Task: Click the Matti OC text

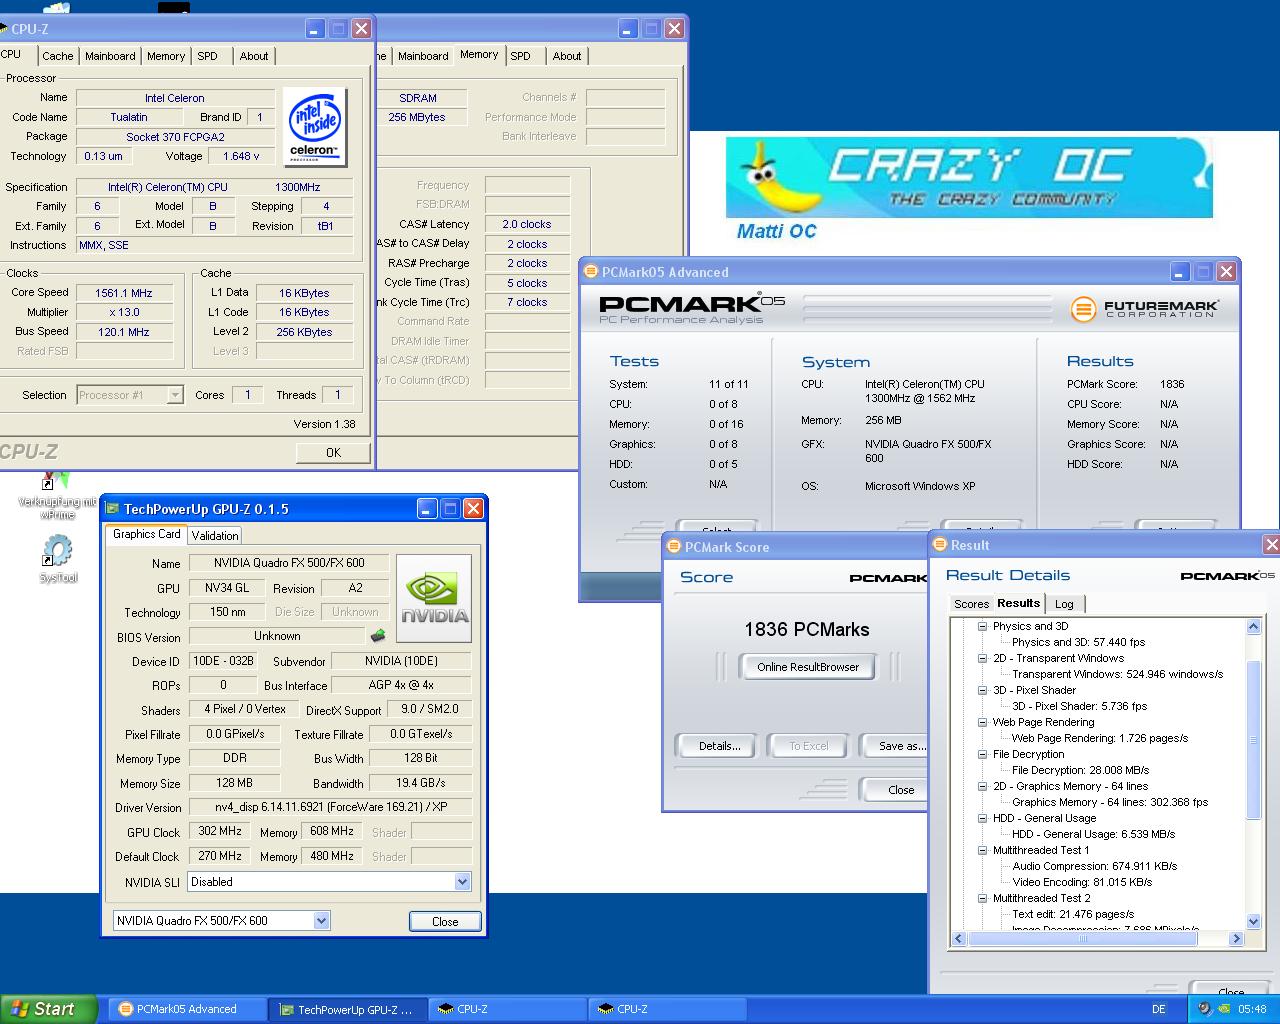Action: tap(776, 231)
